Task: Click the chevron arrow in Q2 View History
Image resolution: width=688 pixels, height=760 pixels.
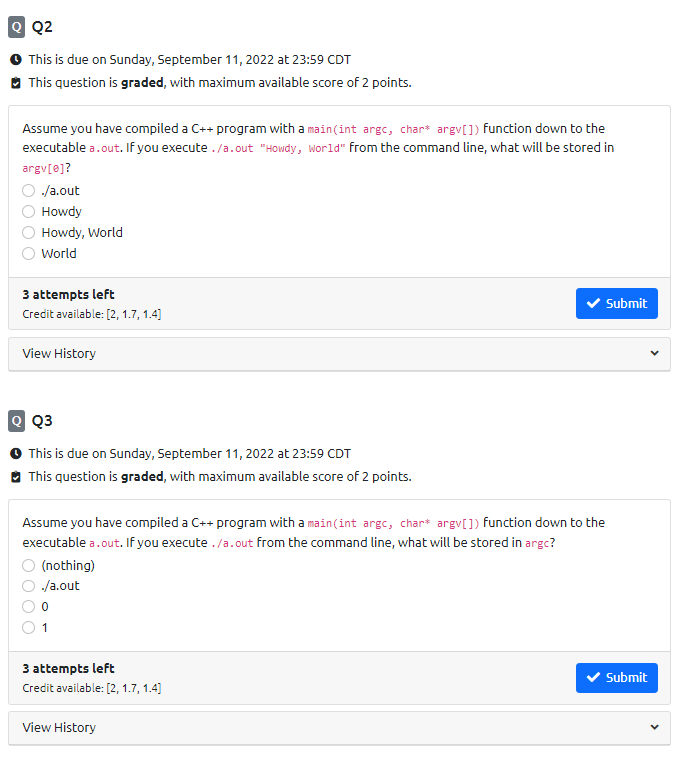Action: (x=655, y=353)
